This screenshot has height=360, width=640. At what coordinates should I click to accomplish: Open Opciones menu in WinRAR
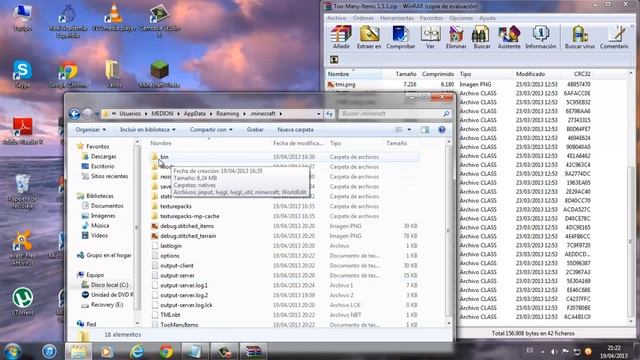tap(461, 18)
